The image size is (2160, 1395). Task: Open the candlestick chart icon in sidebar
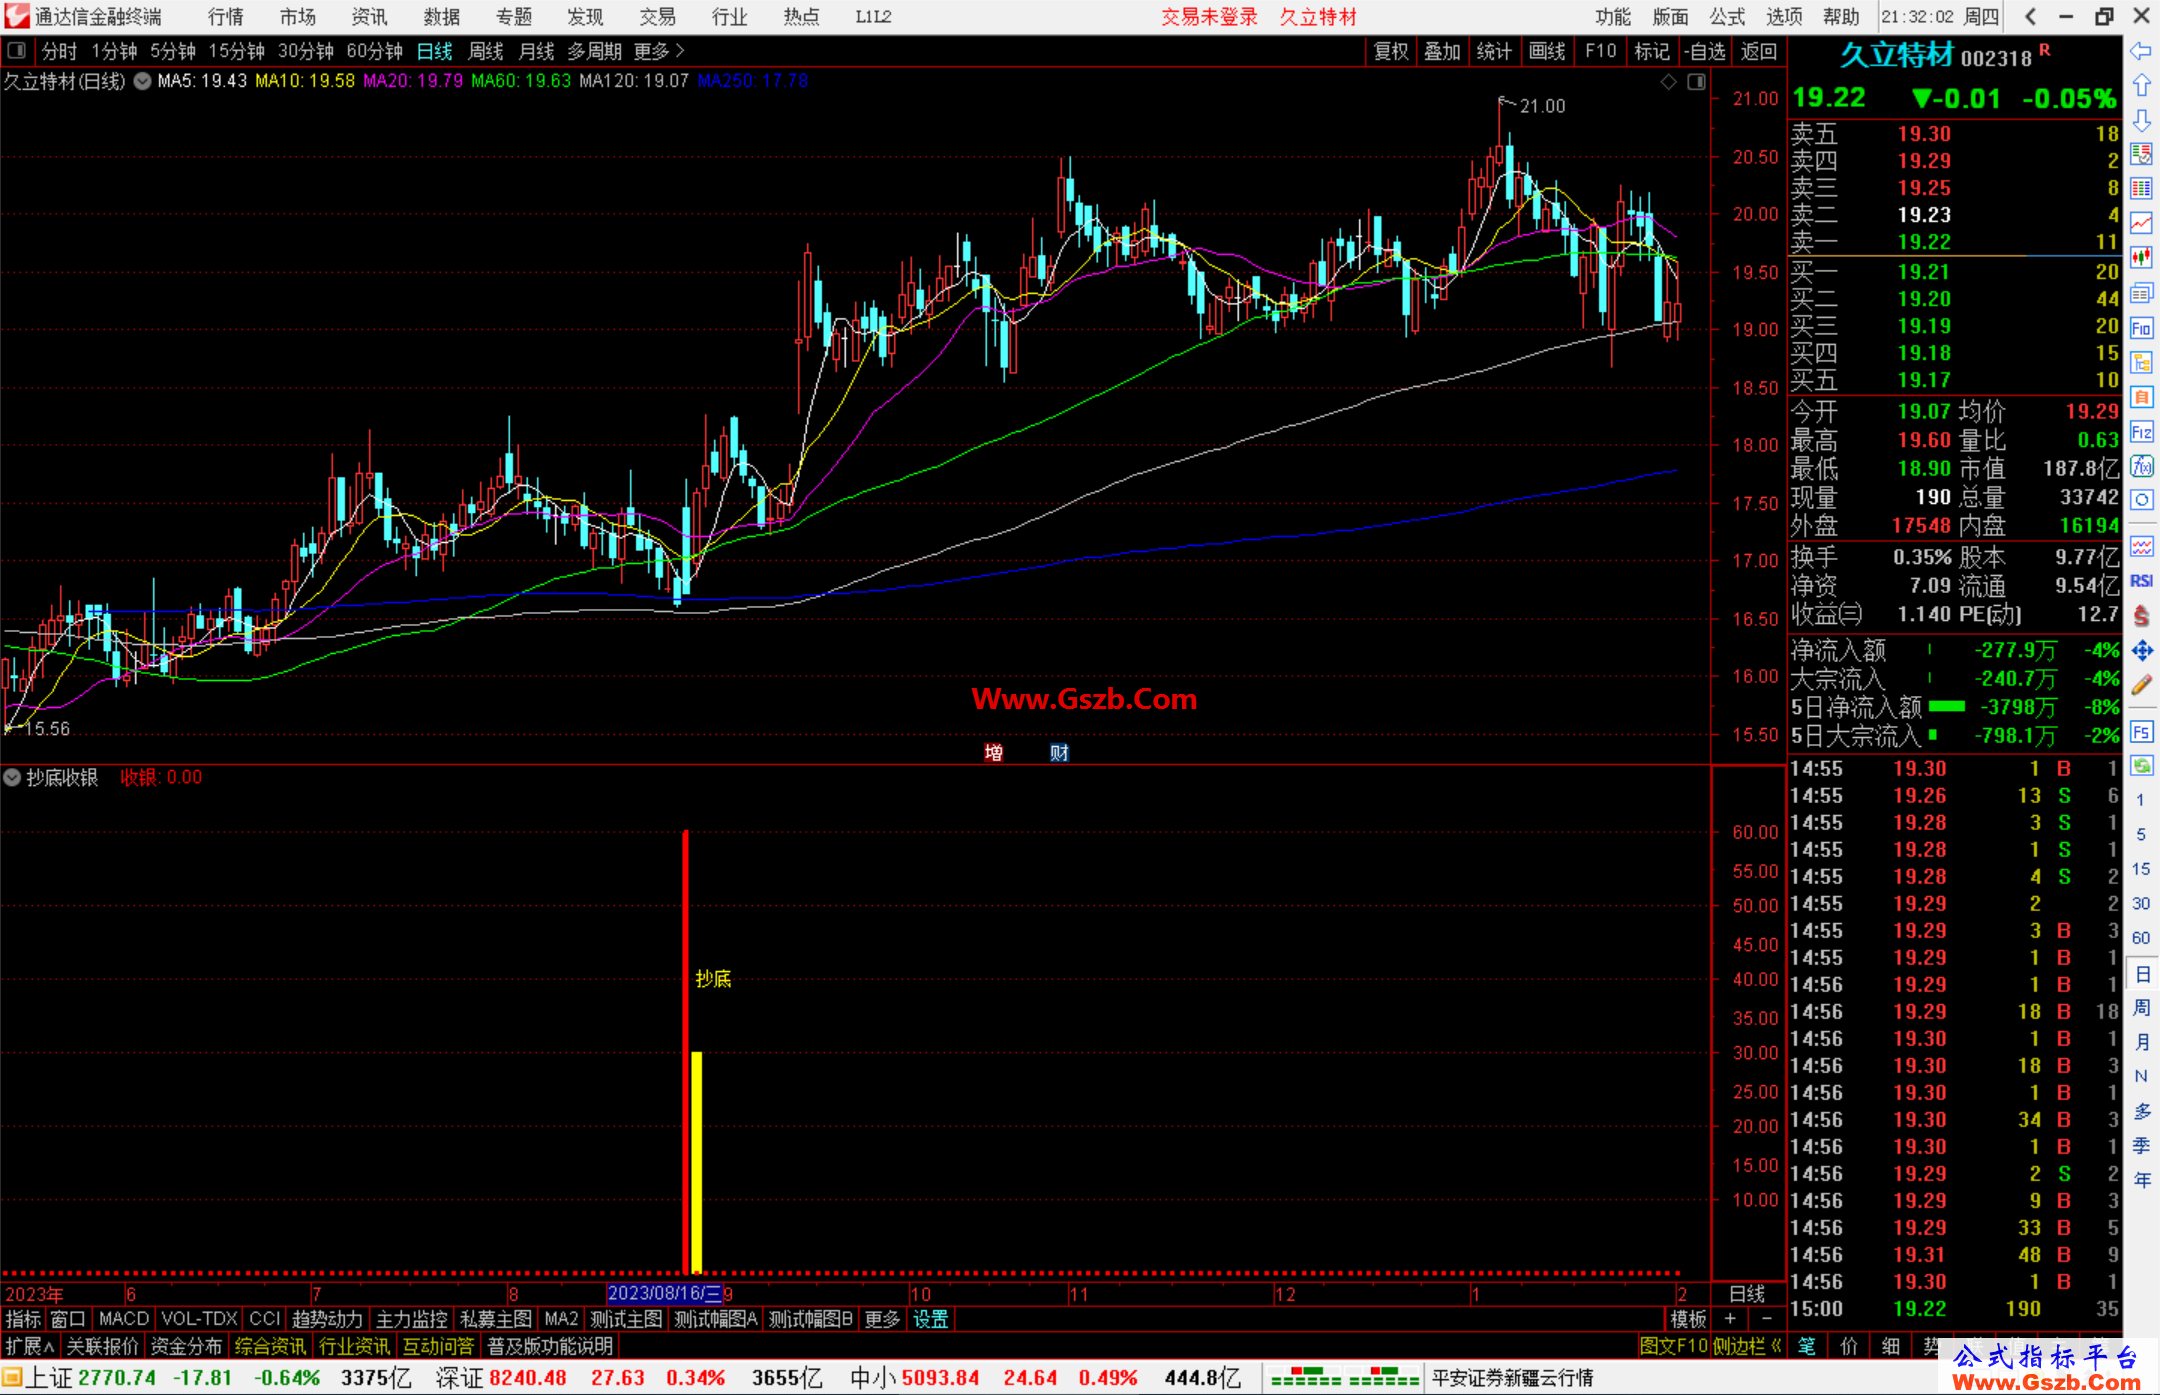pos(2141,258)
